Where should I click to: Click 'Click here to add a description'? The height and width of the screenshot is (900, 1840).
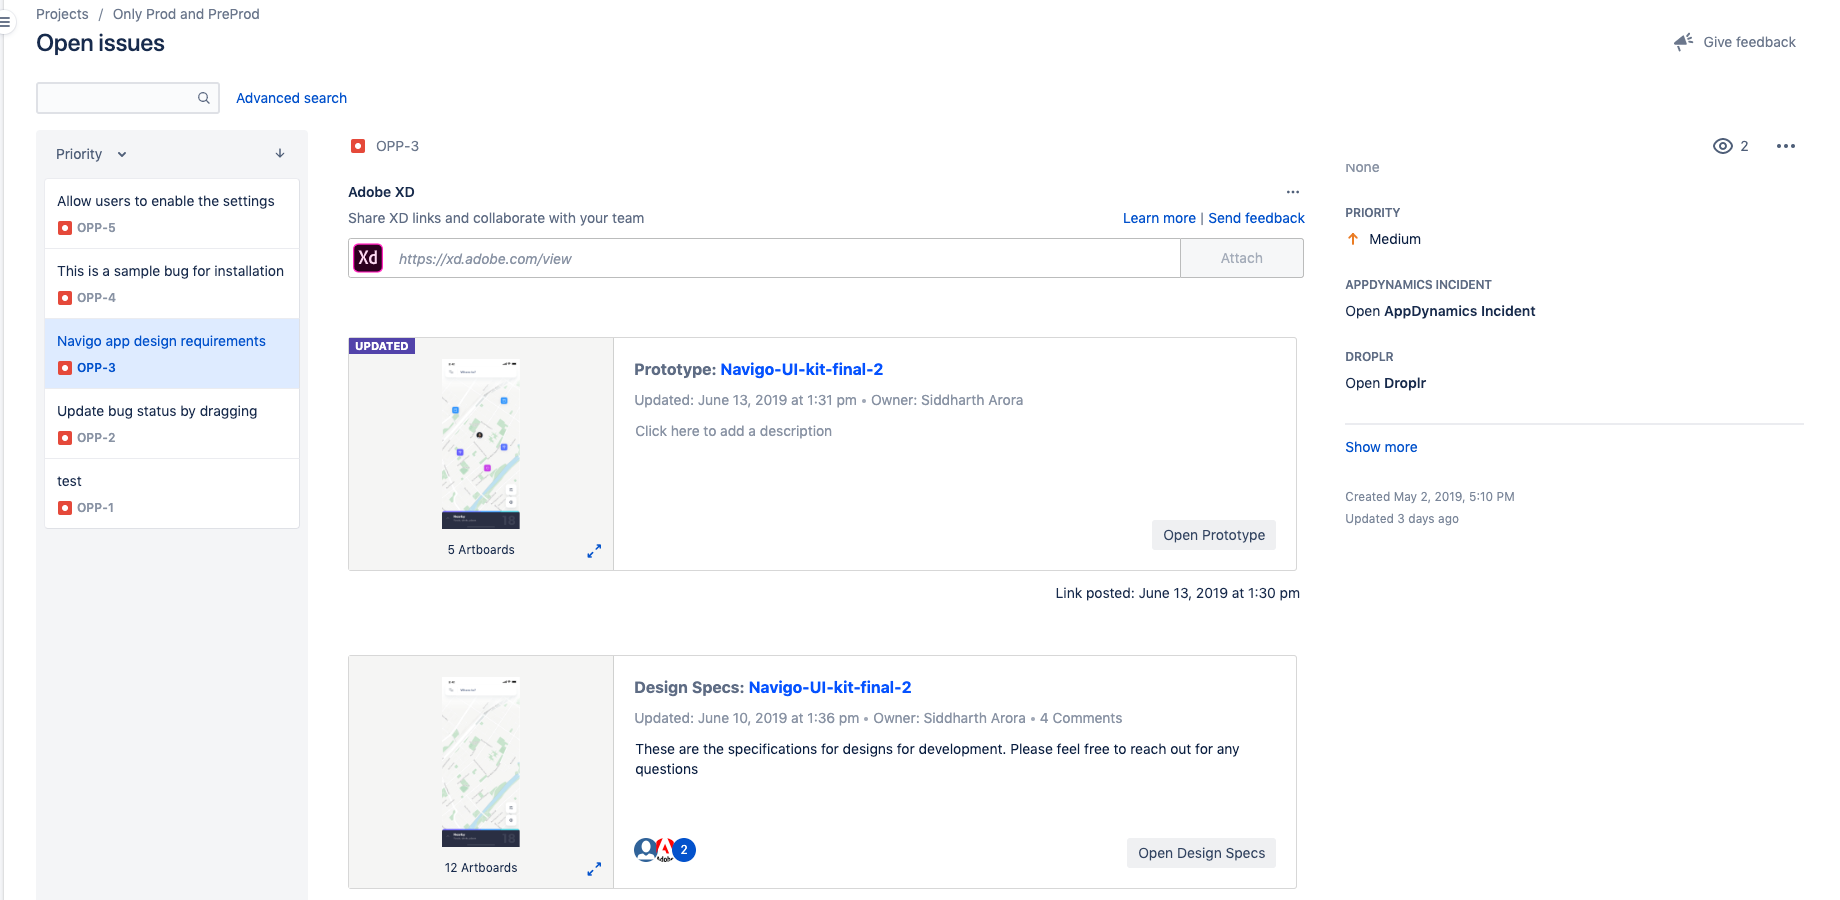click(x=733, y=431)
